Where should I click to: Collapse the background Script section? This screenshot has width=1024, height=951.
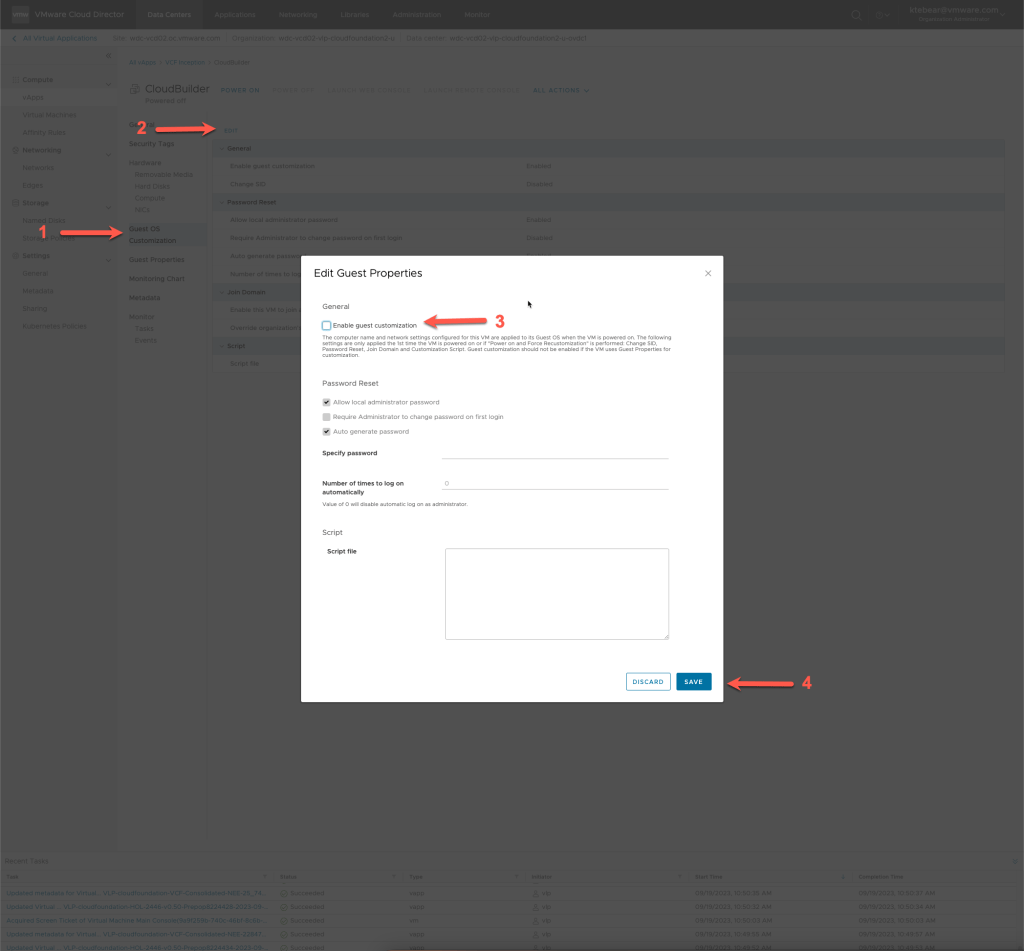pyautogui.click(x=222, y=346)
